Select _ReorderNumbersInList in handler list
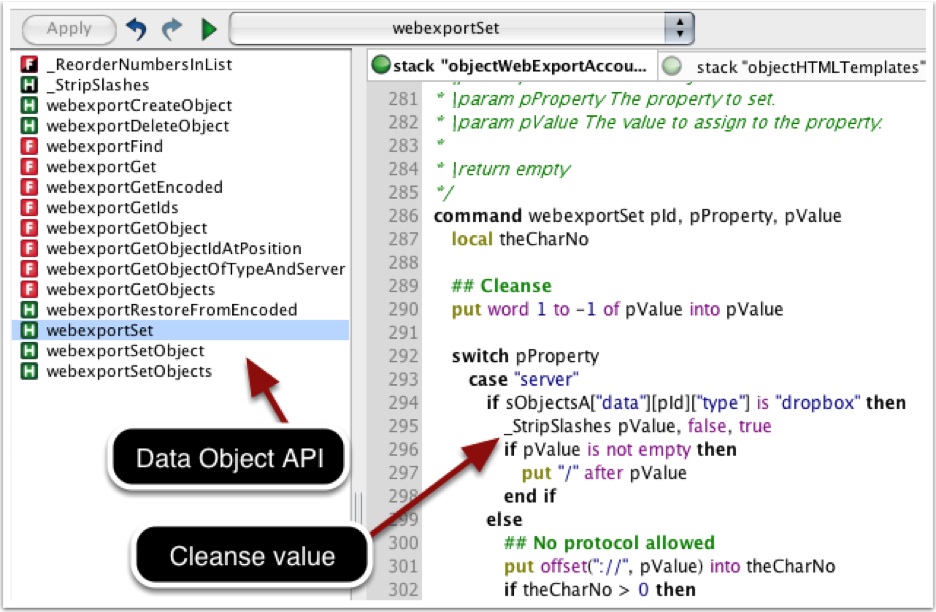The image size is (936, 612). coord(140,64)
